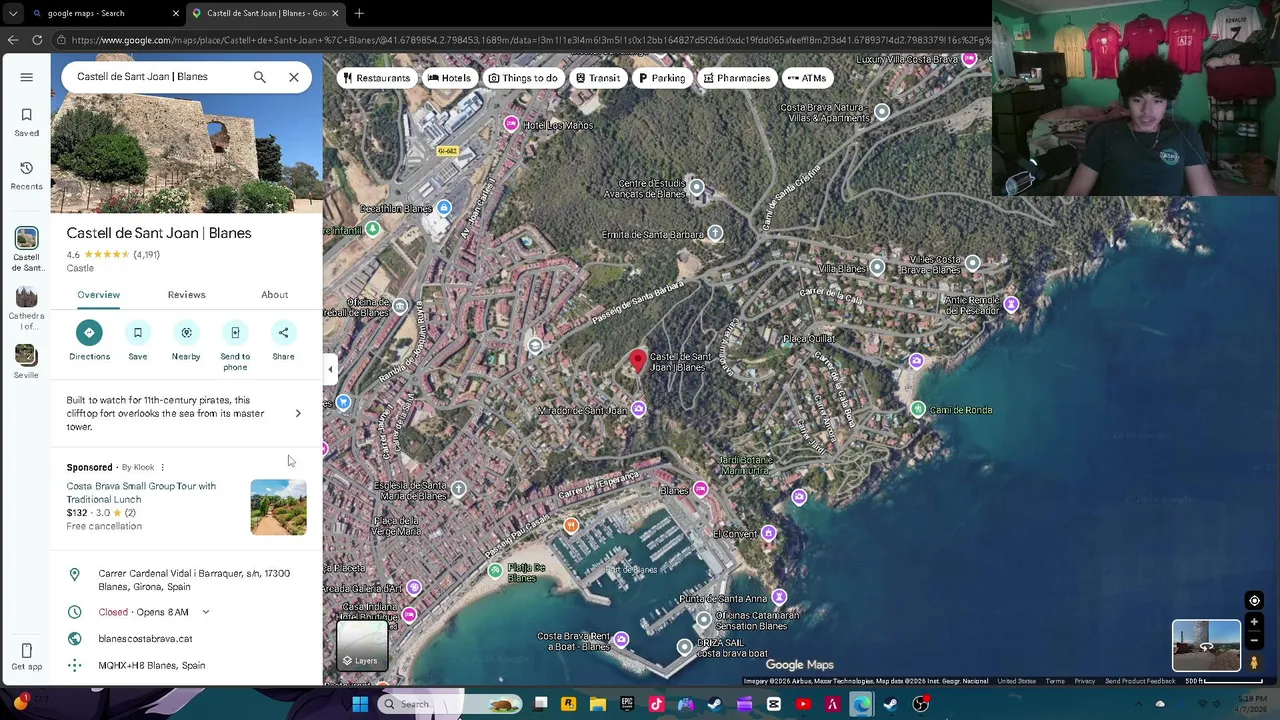This screenshot has height=720, width=1280.
Task: Click the search magnifier icon
Action: pos(260,77)
